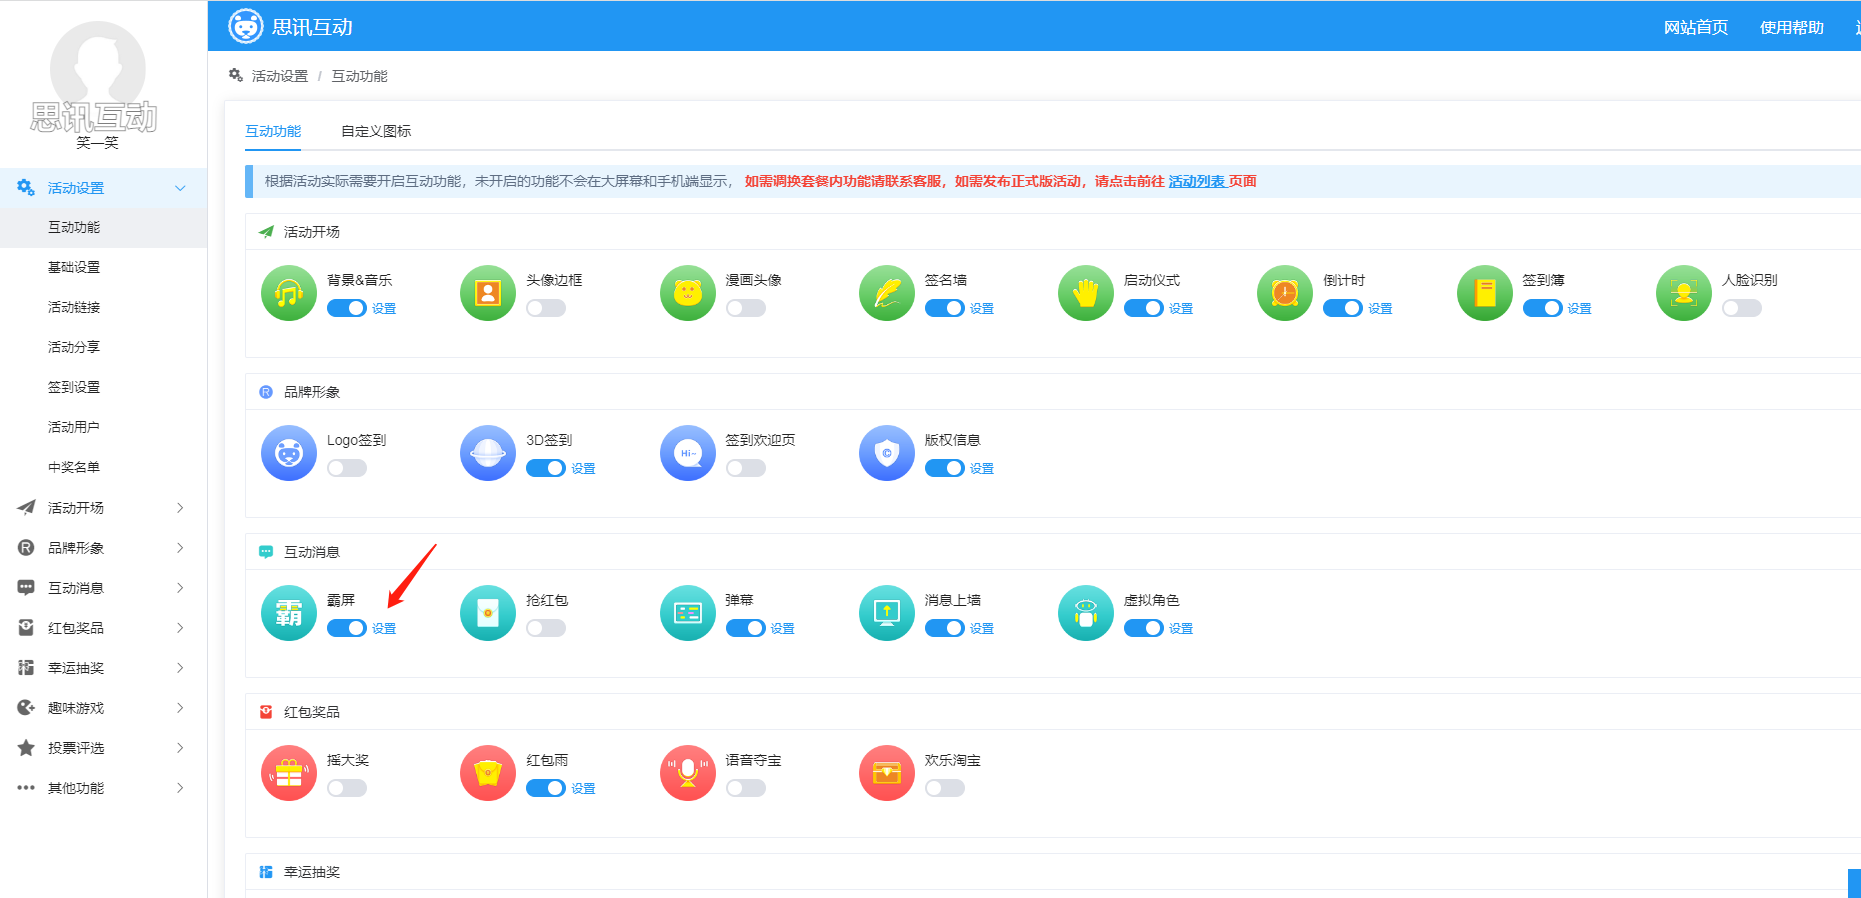This screenshot has width=1861, height=898.
Task: Click the 摇大奖 gift box icon
Action: pyautogui.click(x=288, y=773)
